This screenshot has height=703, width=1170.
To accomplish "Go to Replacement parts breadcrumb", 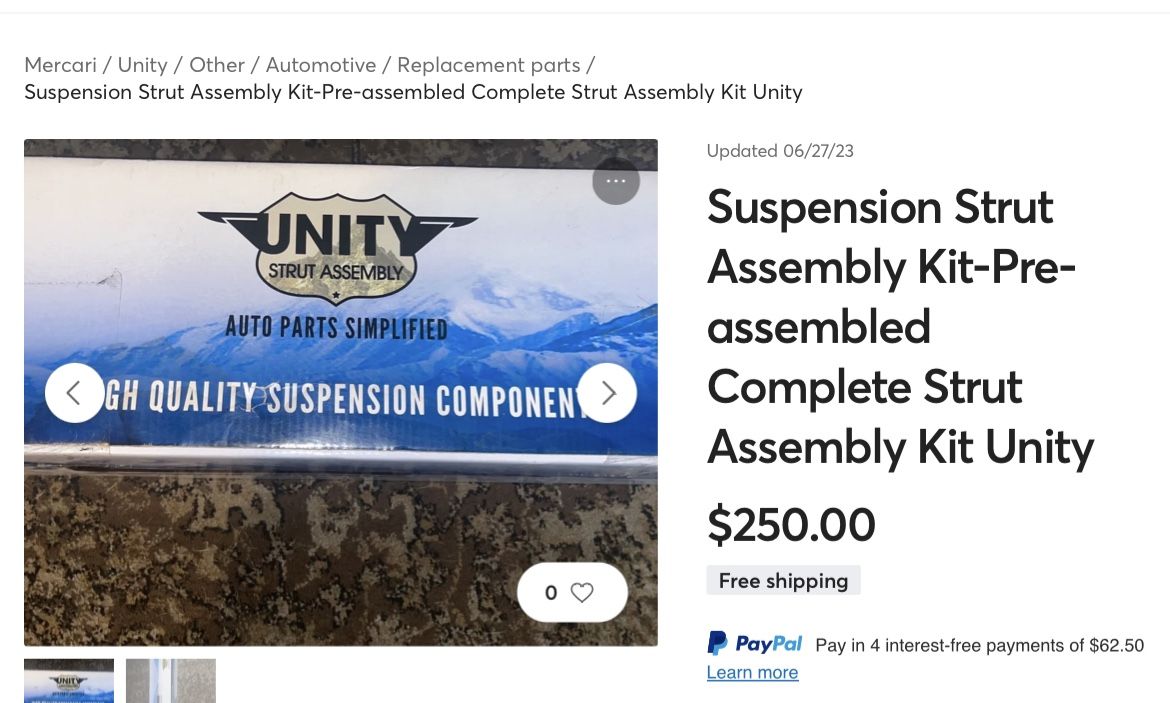I will coord(488,65).
